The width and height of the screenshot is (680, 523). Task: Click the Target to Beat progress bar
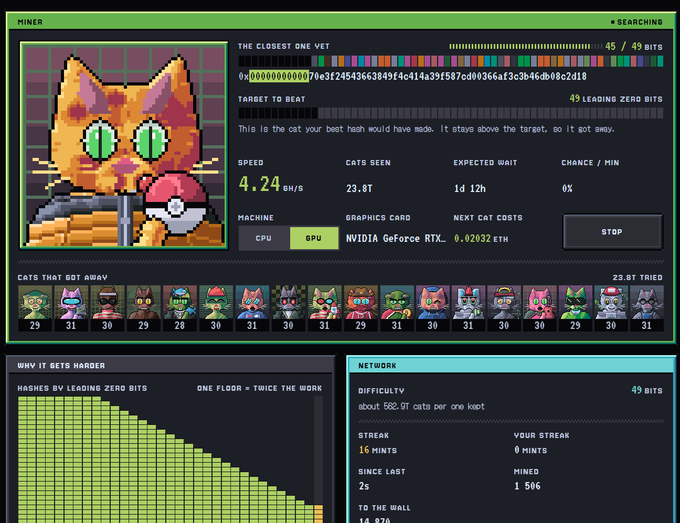point(451,114)
